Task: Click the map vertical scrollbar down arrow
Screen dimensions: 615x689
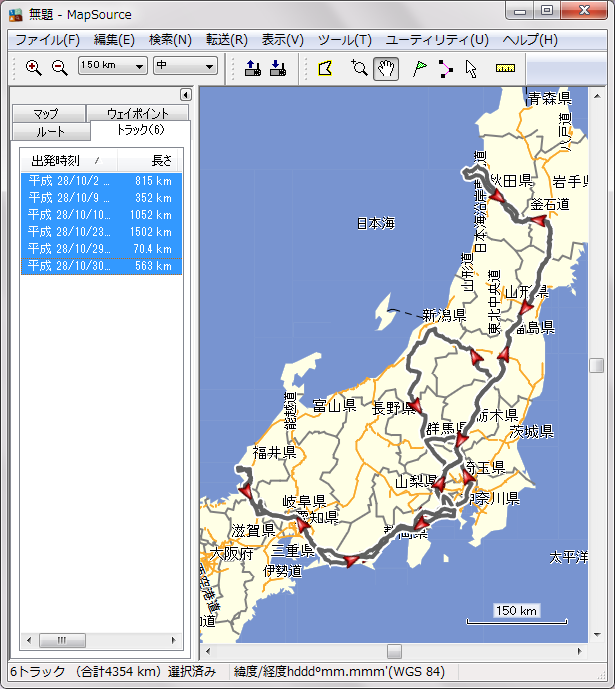Action: 597,634
